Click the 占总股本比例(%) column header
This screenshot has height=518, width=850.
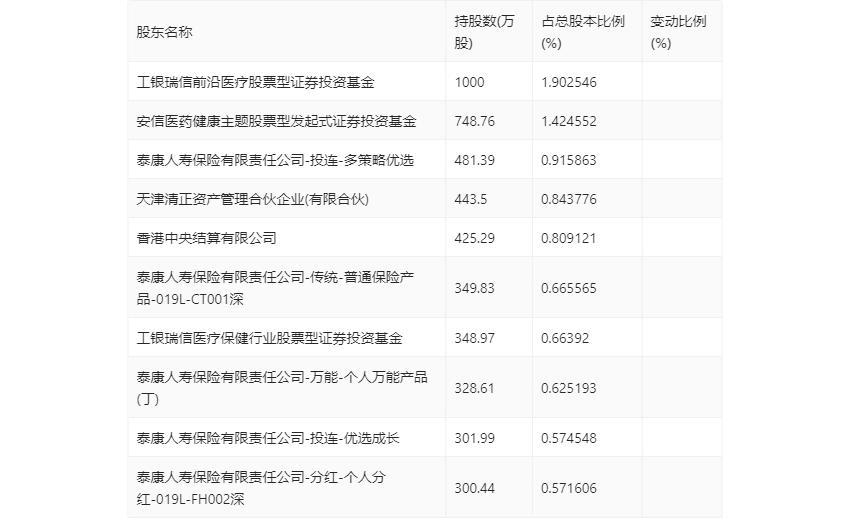583,32
